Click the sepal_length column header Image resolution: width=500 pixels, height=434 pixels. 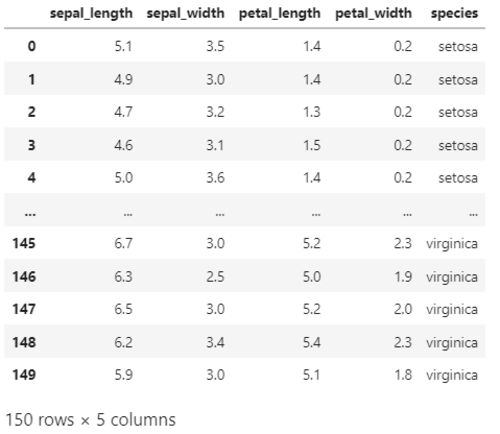[91, 14]
